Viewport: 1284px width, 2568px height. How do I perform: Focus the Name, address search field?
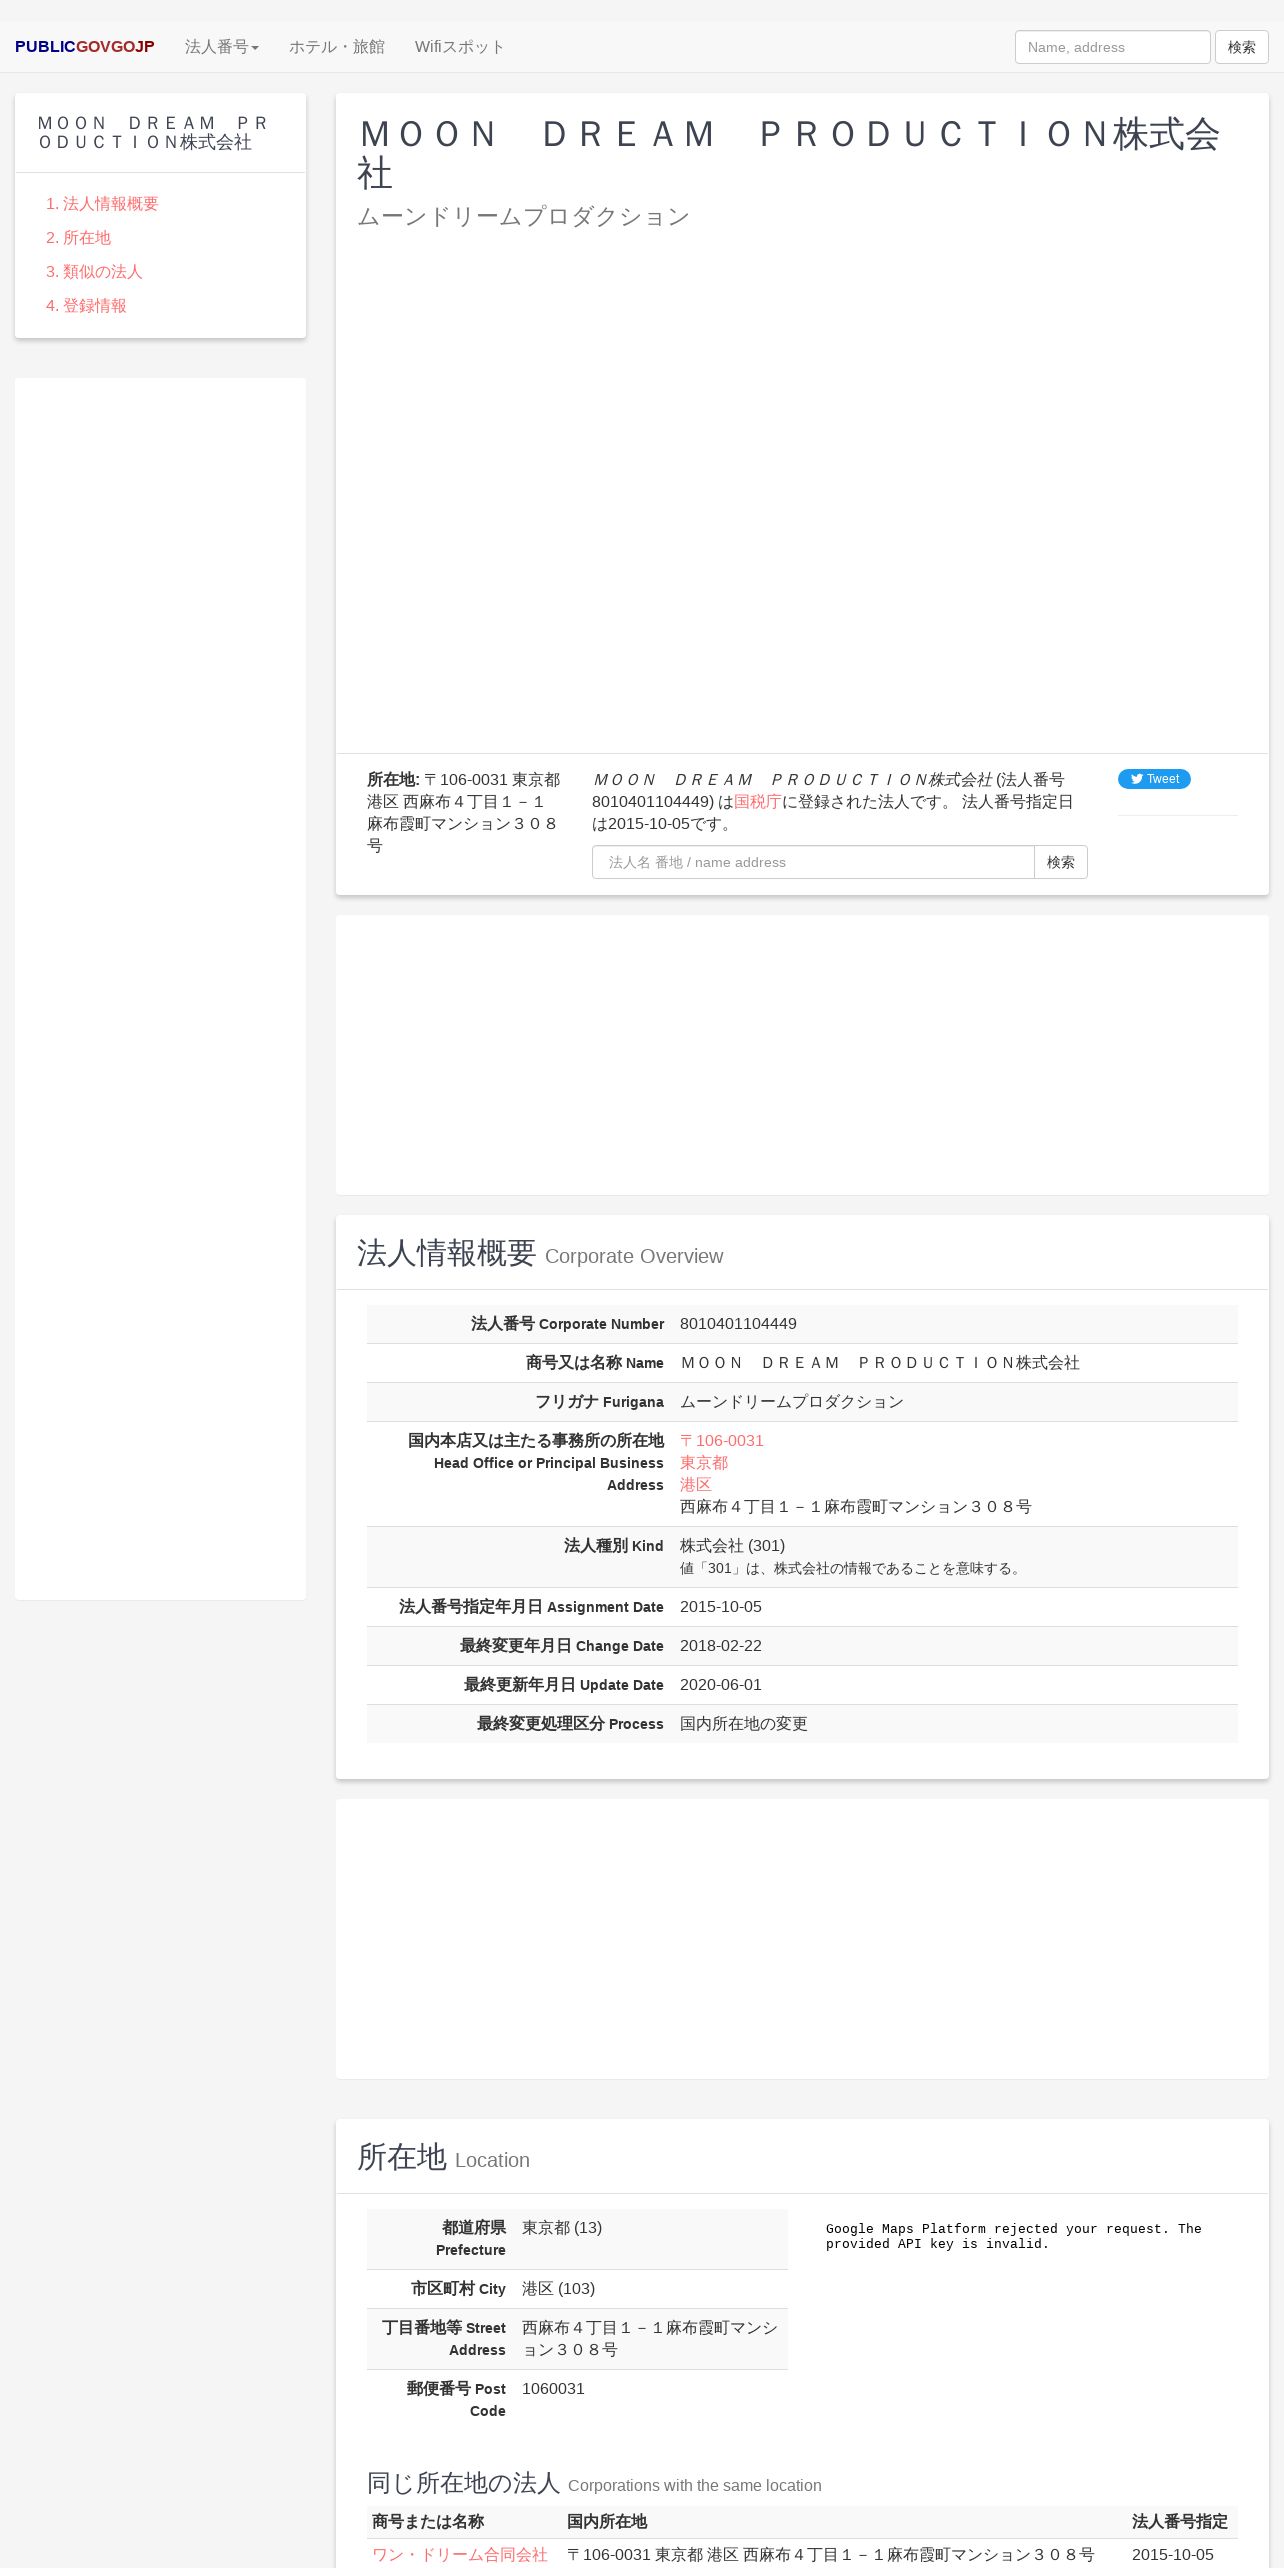pyautogui.click(x=1112, y=47)
